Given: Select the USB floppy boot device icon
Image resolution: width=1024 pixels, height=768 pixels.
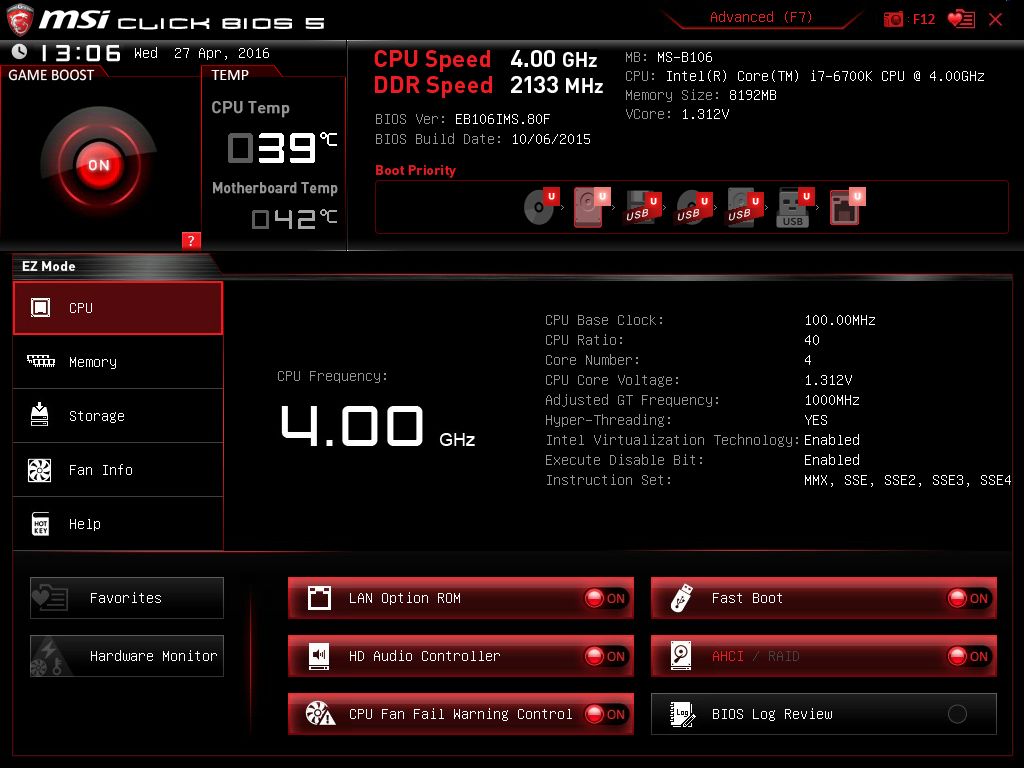Looking at the screenshot, I should tap(643, 207).
